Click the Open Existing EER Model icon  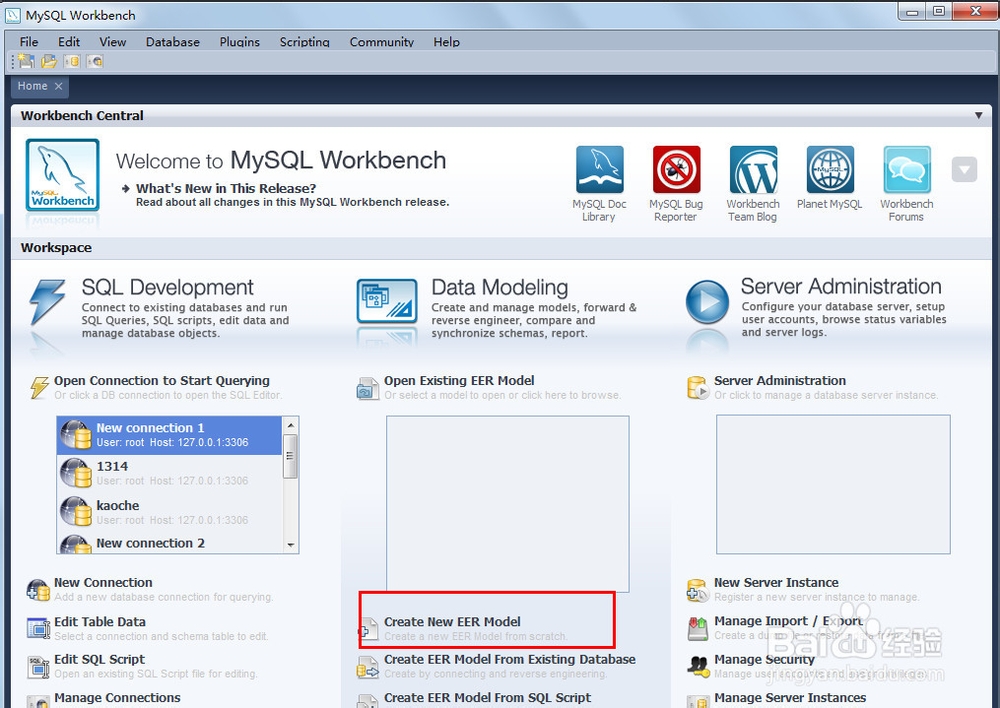pyautogui.click(x=367, y=388)
